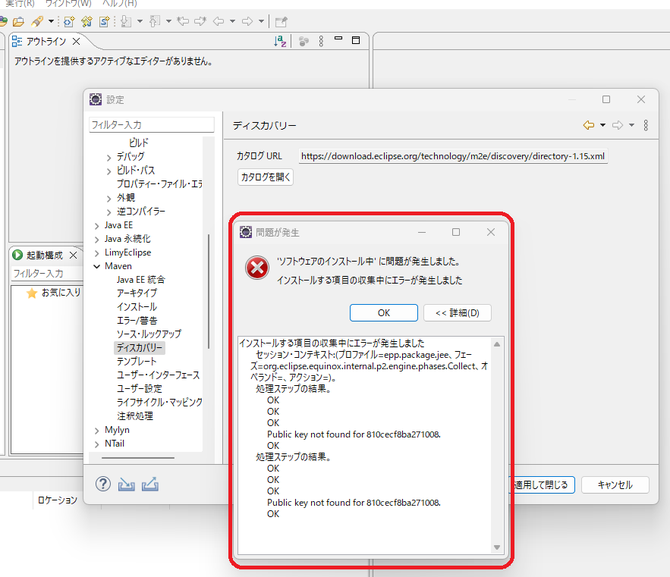Minimize the Outline view panel
This screenshot has width=670, height=577.
point(338,39)
